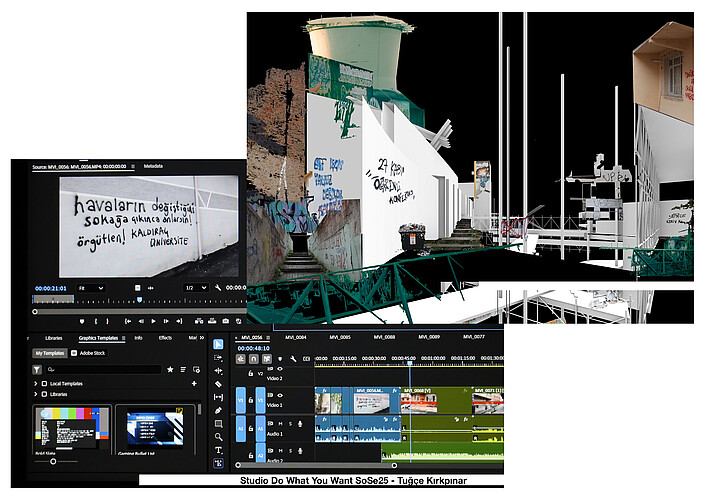Screen dimensions: 707x500
Task: Select the Pen tool
Action: pos(218,410)
